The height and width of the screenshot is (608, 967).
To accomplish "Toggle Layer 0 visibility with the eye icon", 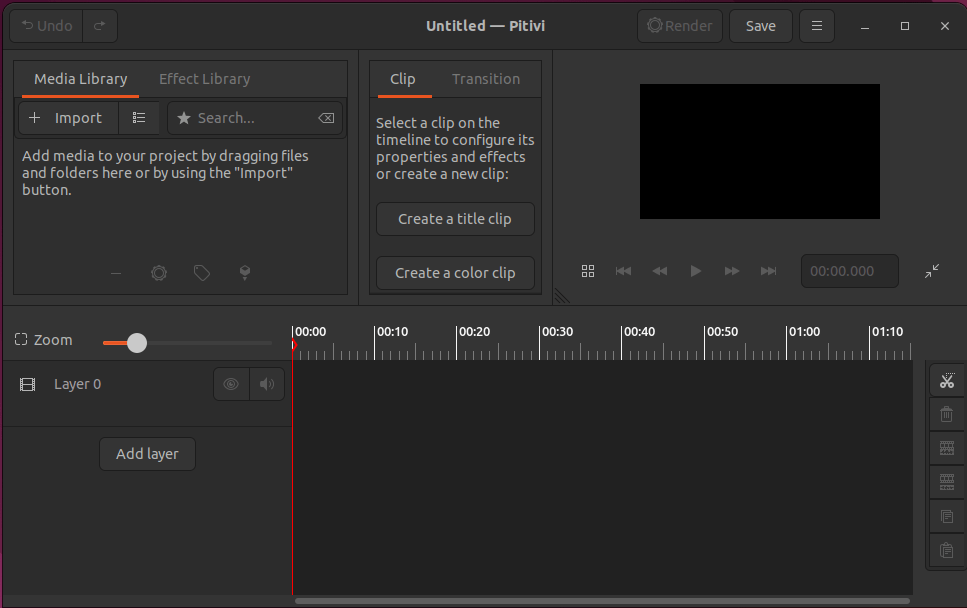I will click(x=231, y=384).
